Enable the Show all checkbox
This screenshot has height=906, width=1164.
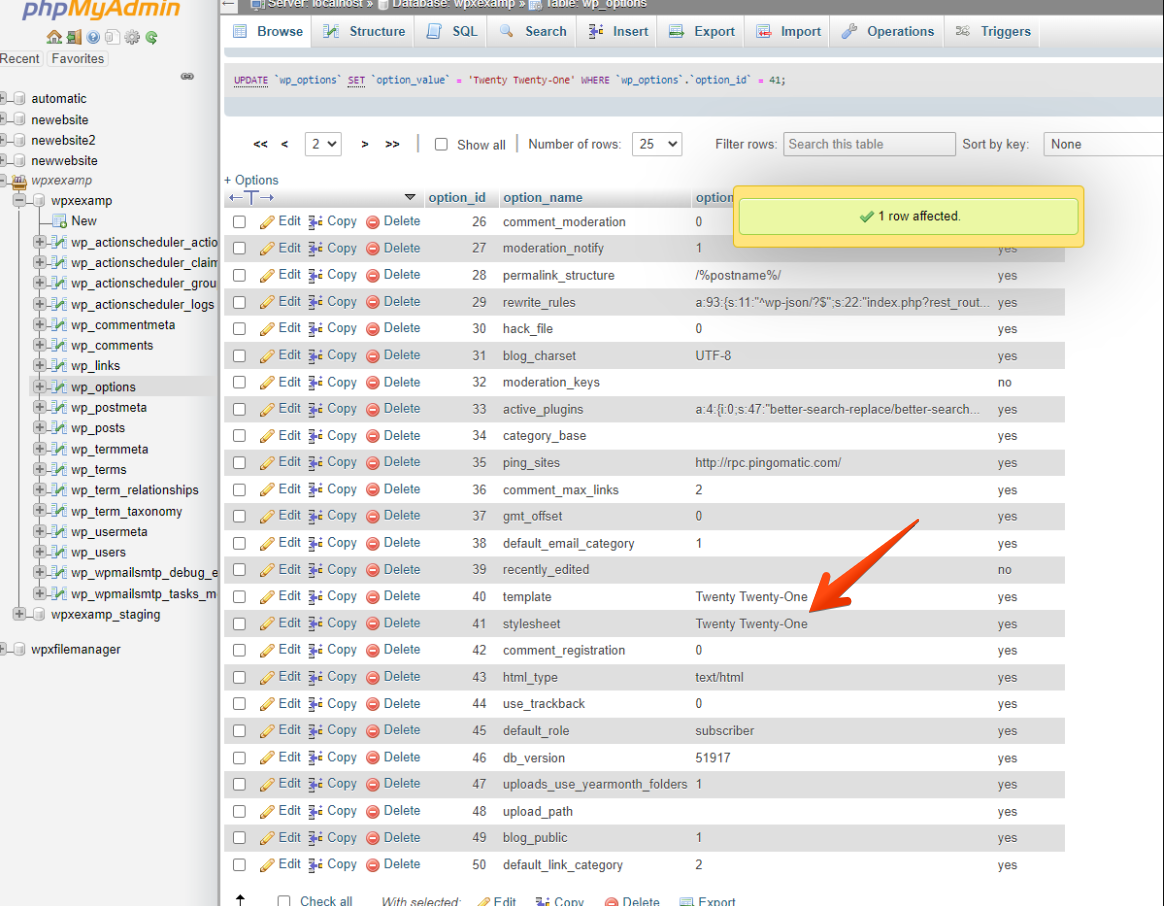pos(441,145)
